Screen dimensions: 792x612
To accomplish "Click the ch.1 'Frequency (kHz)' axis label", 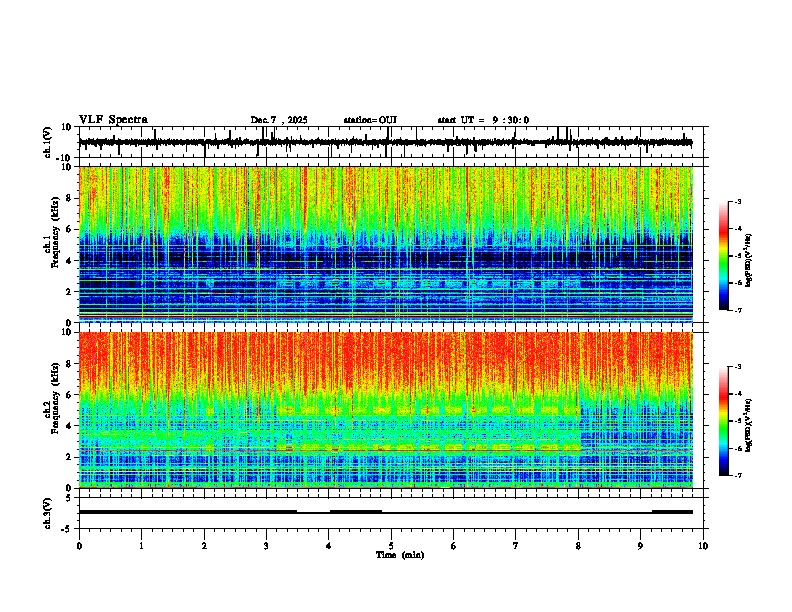I will 56,232.
